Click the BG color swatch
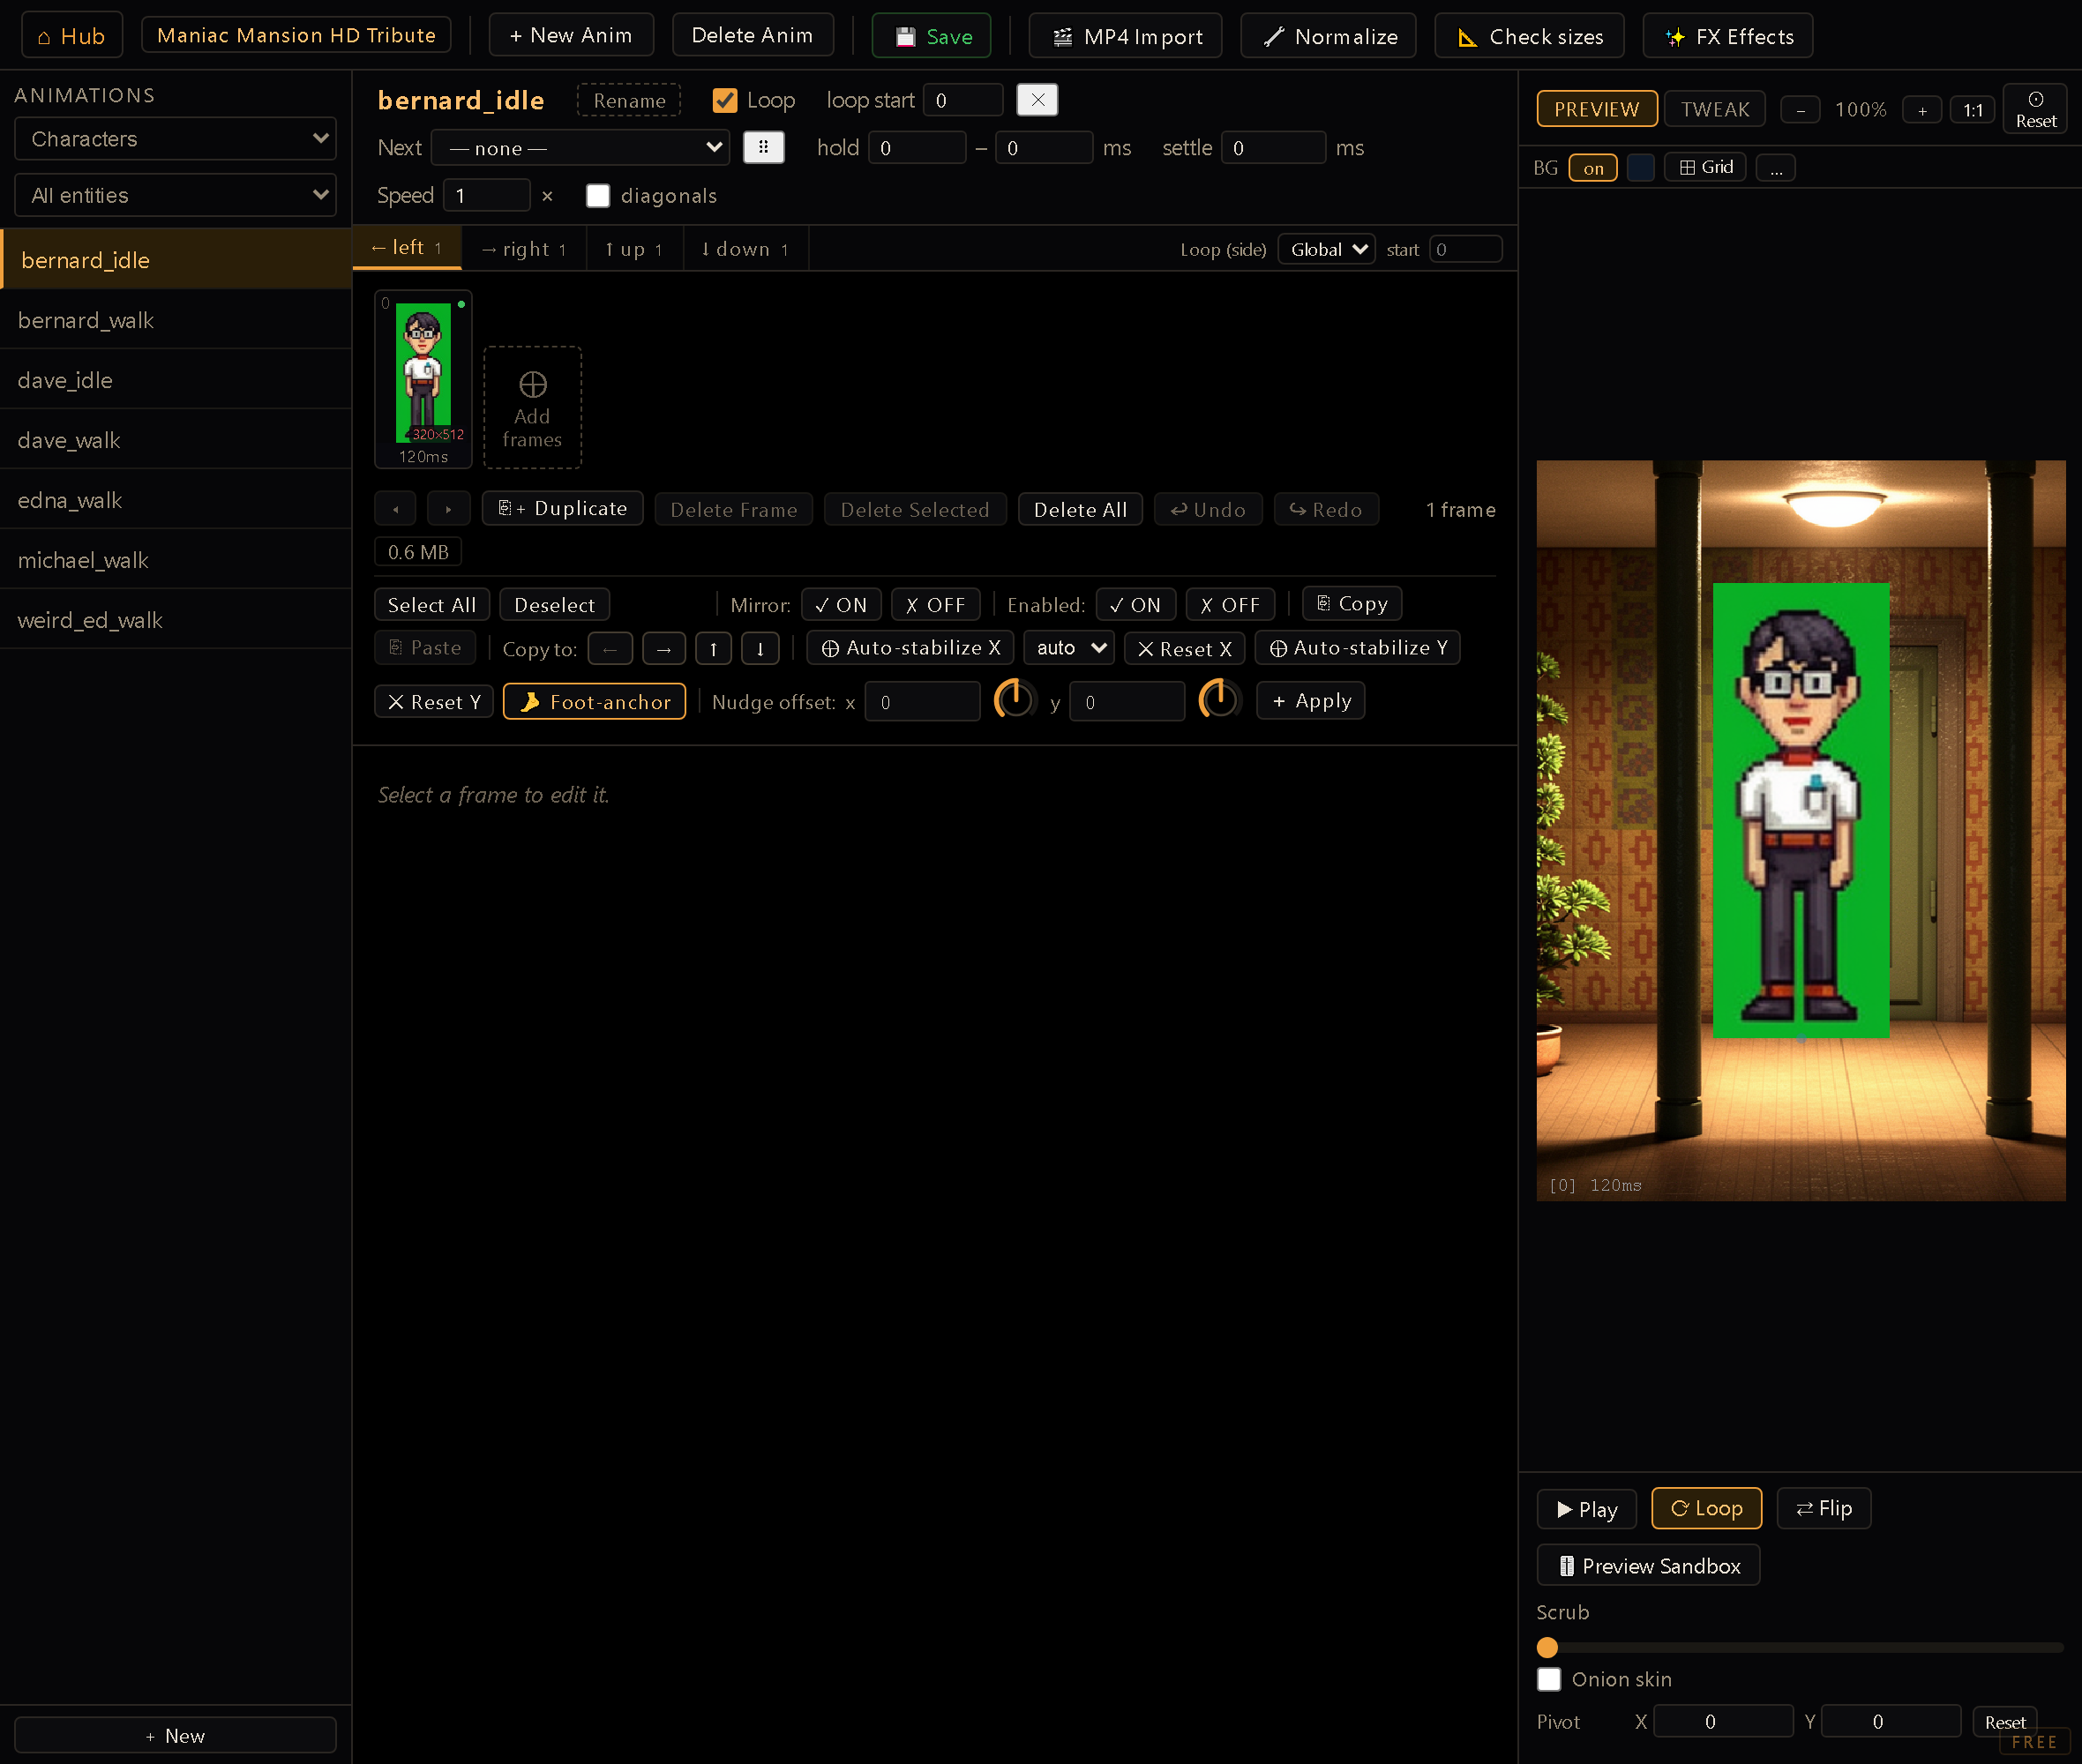Image resolution: width=2082 pixels, height=1764 pixels. pos(1640,168)
